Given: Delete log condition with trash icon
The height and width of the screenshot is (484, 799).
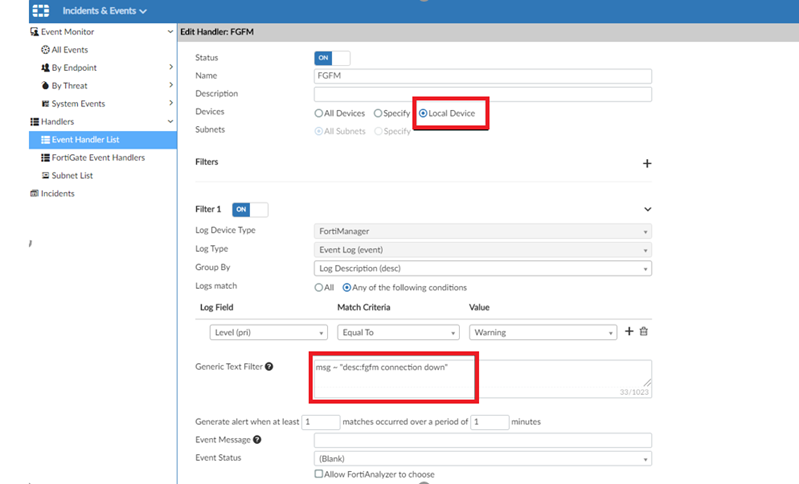Looking at the screenshot, I should [644, 332].
